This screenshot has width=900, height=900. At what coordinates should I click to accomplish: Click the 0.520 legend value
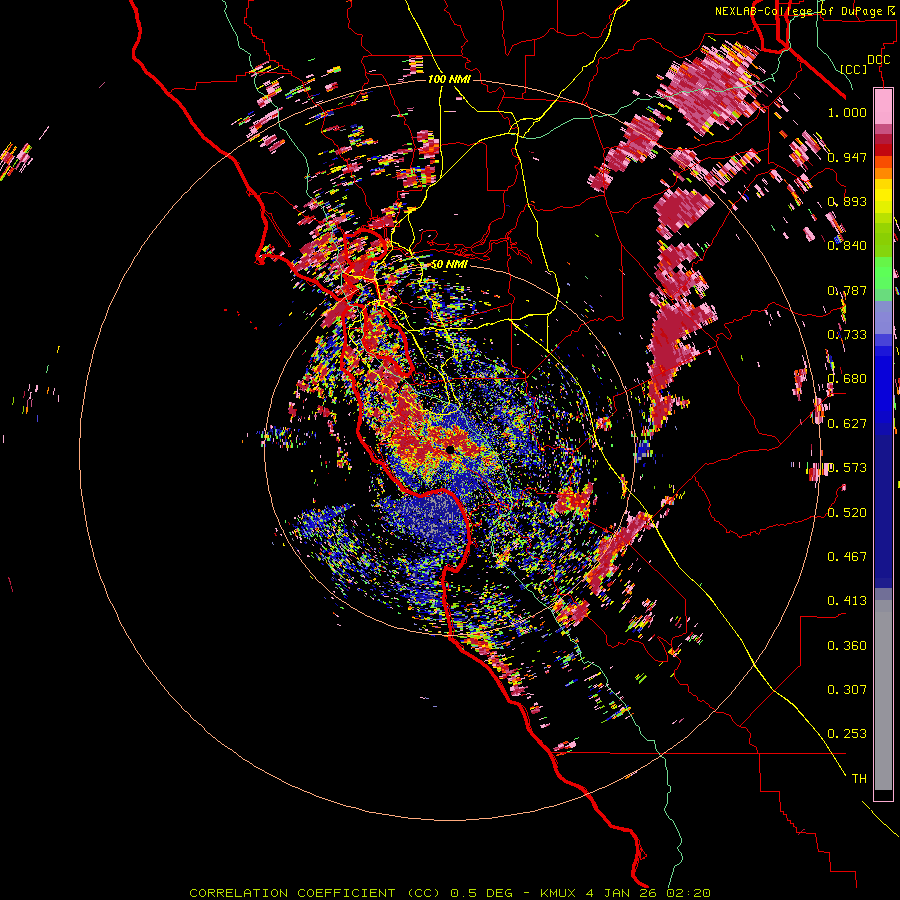click(847, 513)
